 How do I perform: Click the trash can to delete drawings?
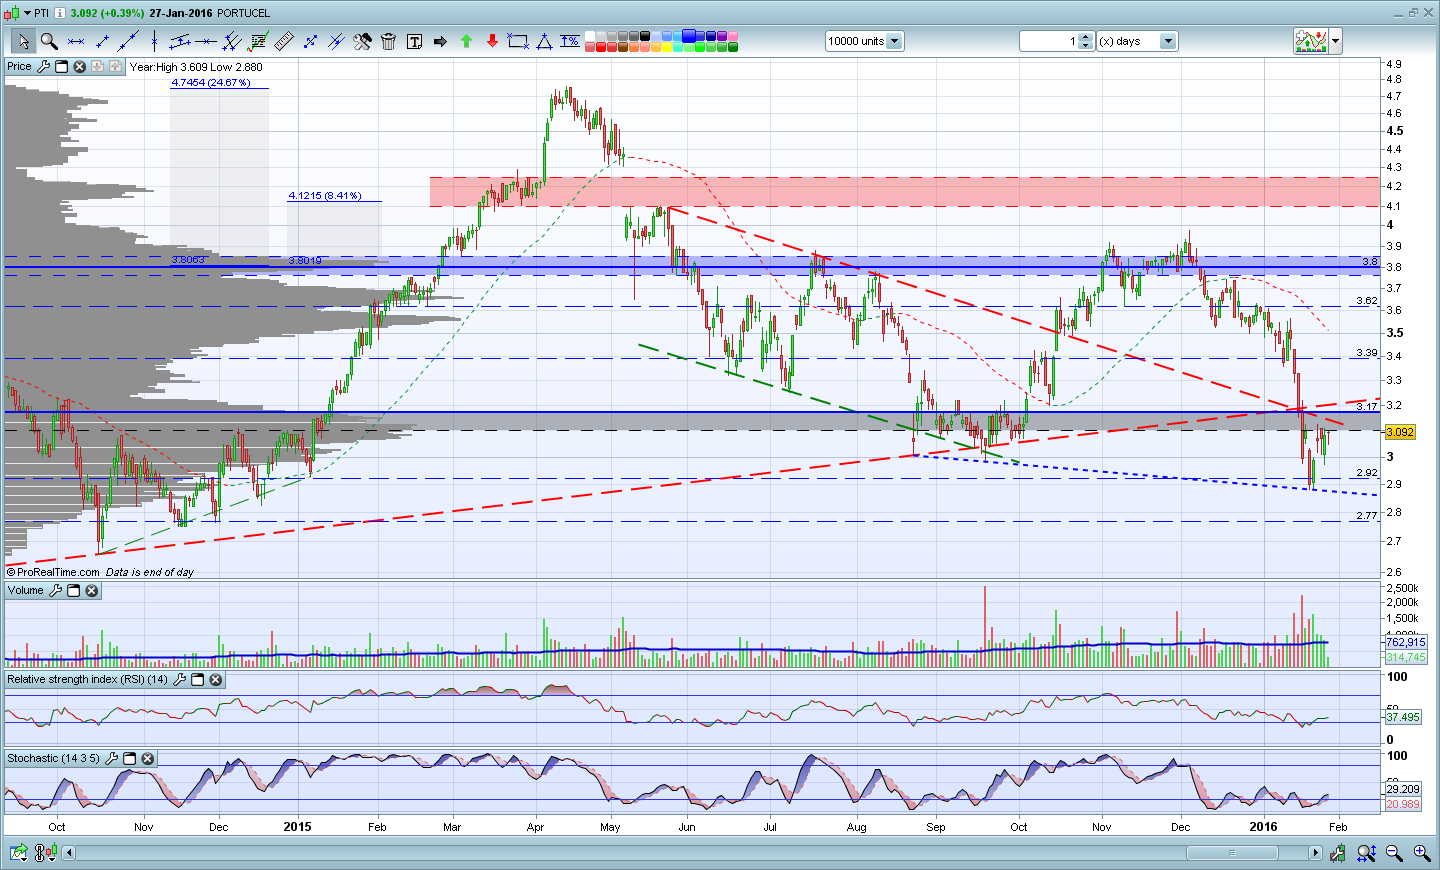coord(388,41)
